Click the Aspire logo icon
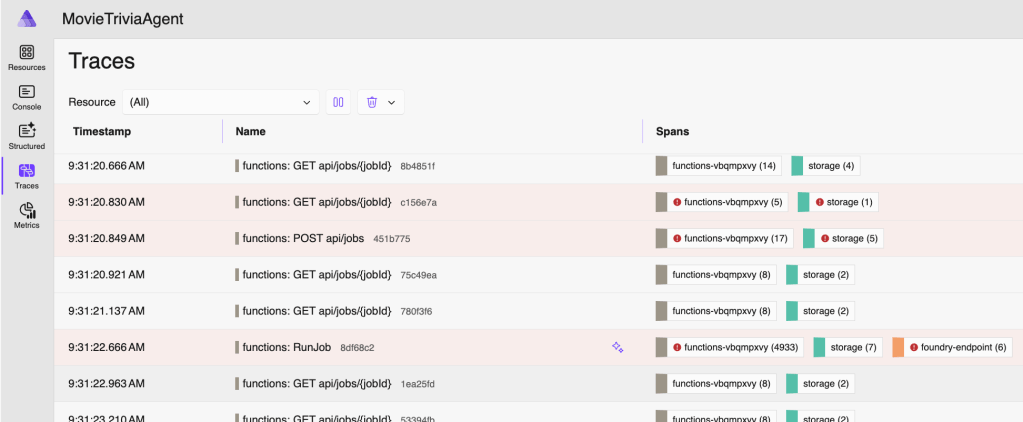 [27, 19]
